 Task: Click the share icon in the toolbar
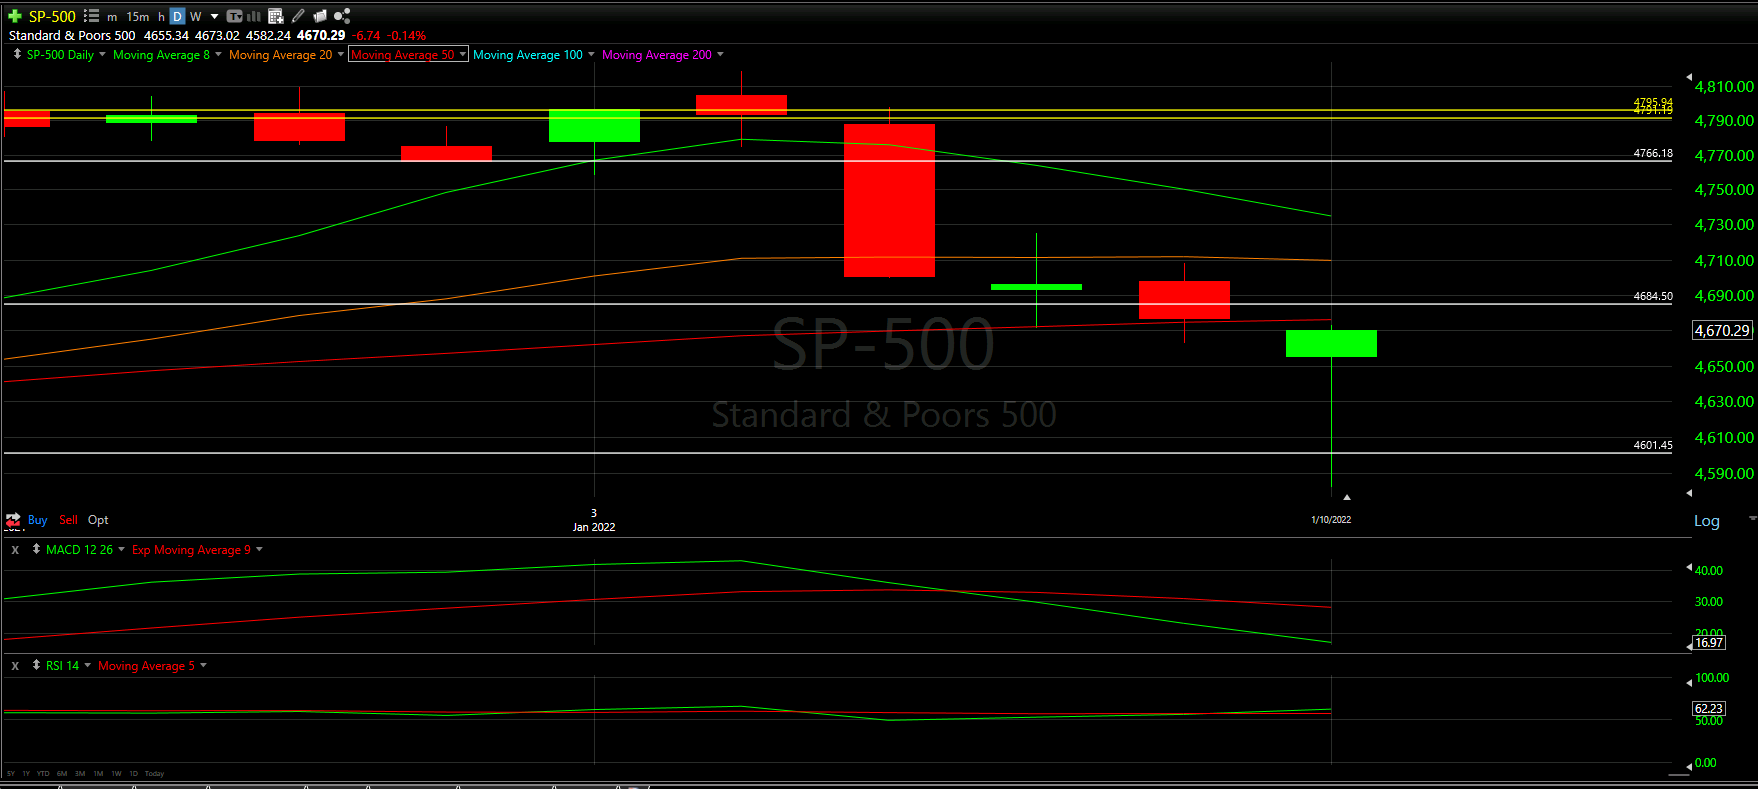coord(342,16)
